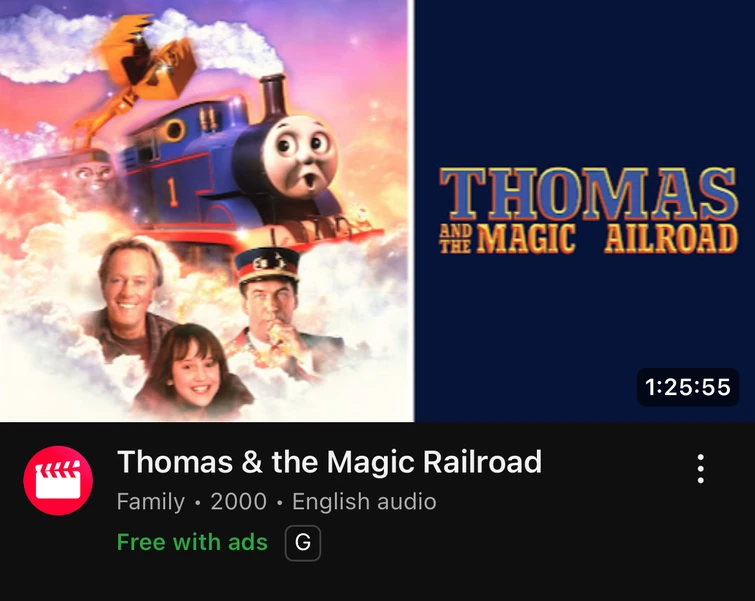Screen dimensions: 755x601
Task: Click the 1:25:55 duration badge
Action: pyautogui.click(x=688, y=387)
